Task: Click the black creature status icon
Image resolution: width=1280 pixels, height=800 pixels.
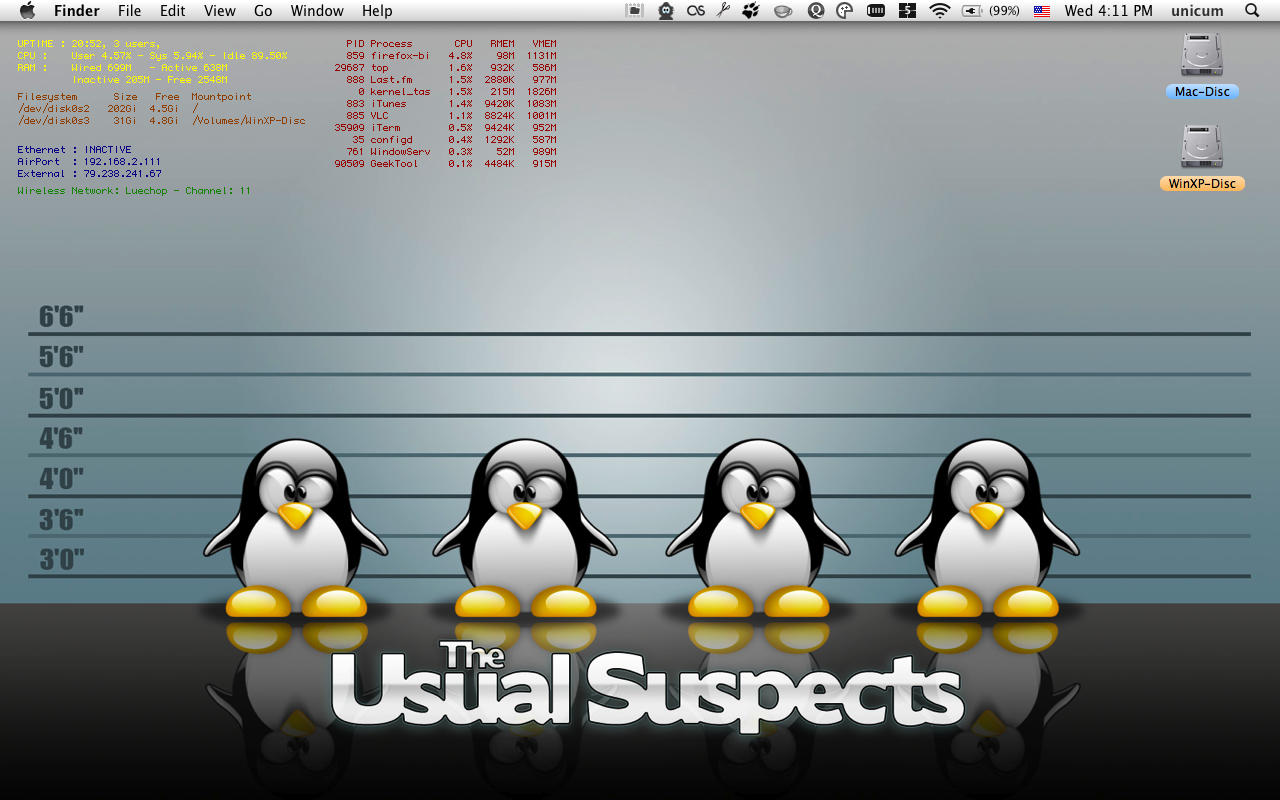Action: click(x=666, y=11)
